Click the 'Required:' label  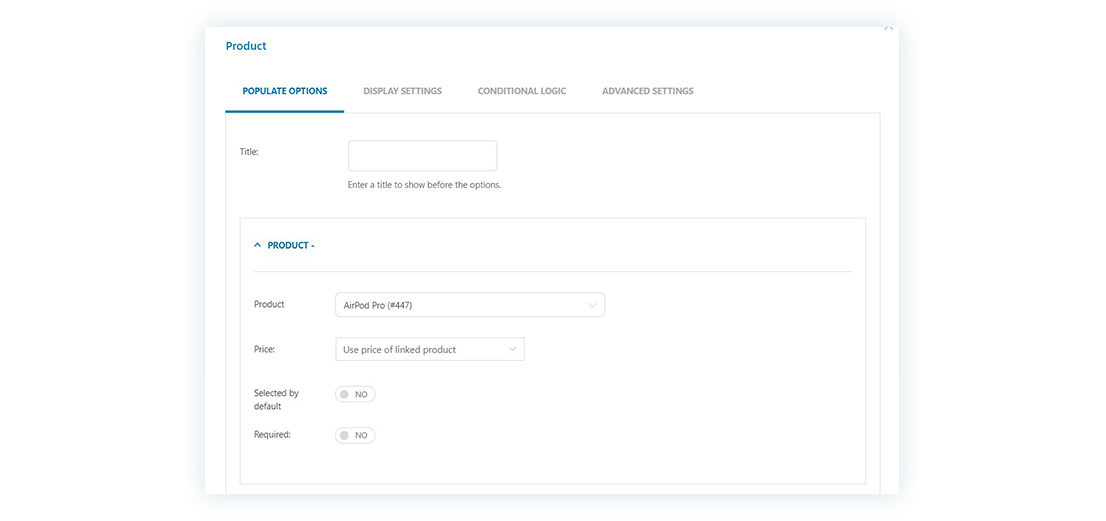pos(272,434)
